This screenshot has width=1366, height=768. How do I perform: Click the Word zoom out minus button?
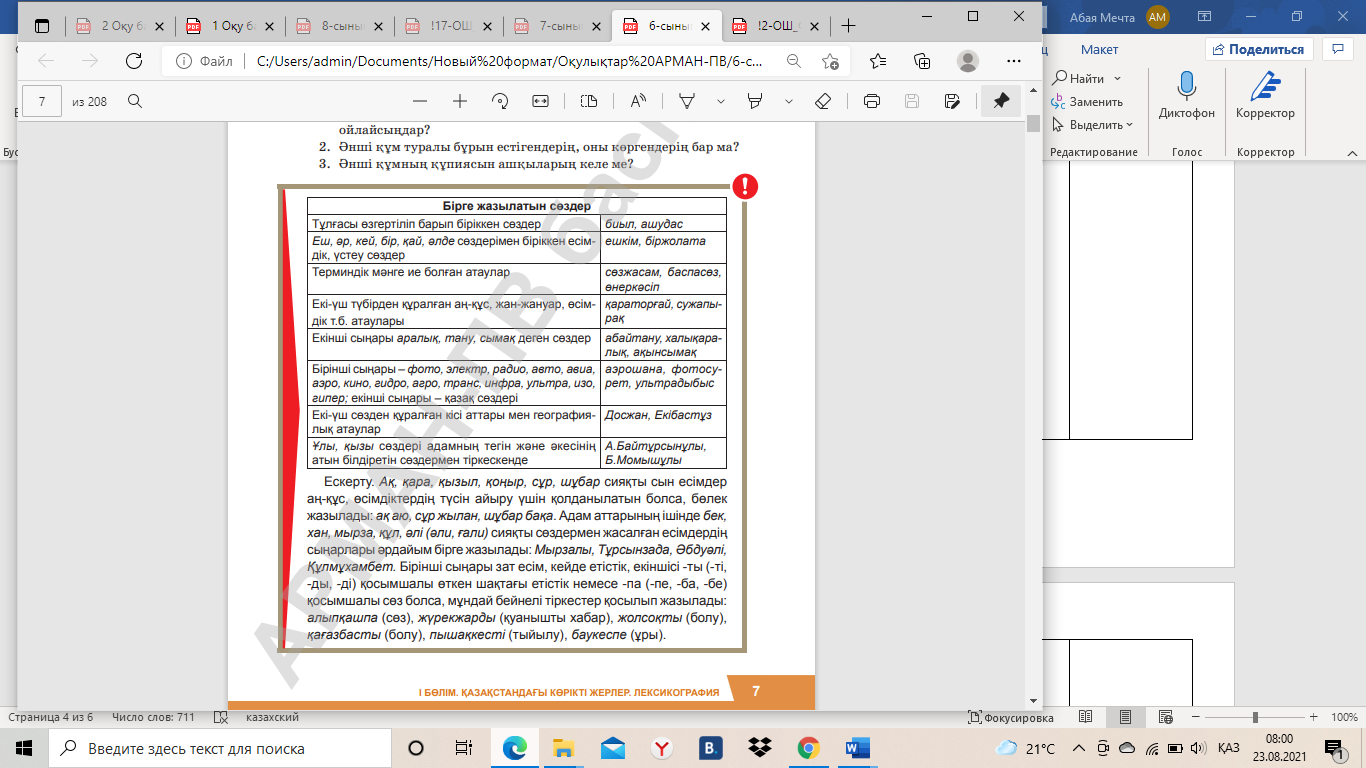click(x=1194, y=718)
